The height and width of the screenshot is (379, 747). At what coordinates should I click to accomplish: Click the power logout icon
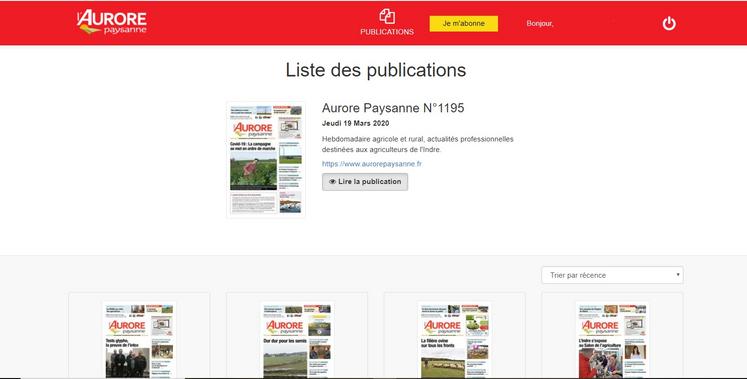(x=669, y=23)
